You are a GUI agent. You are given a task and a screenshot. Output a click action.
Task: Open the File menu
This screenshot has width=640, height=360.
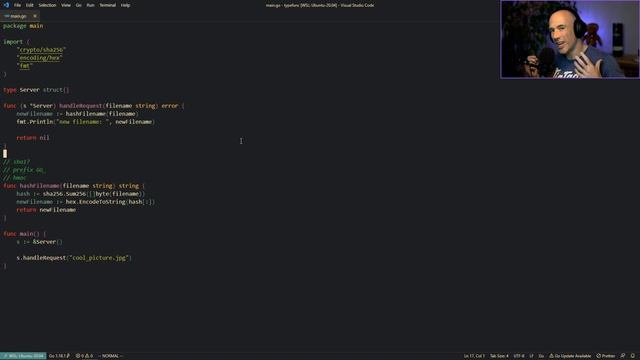point(17,5)
